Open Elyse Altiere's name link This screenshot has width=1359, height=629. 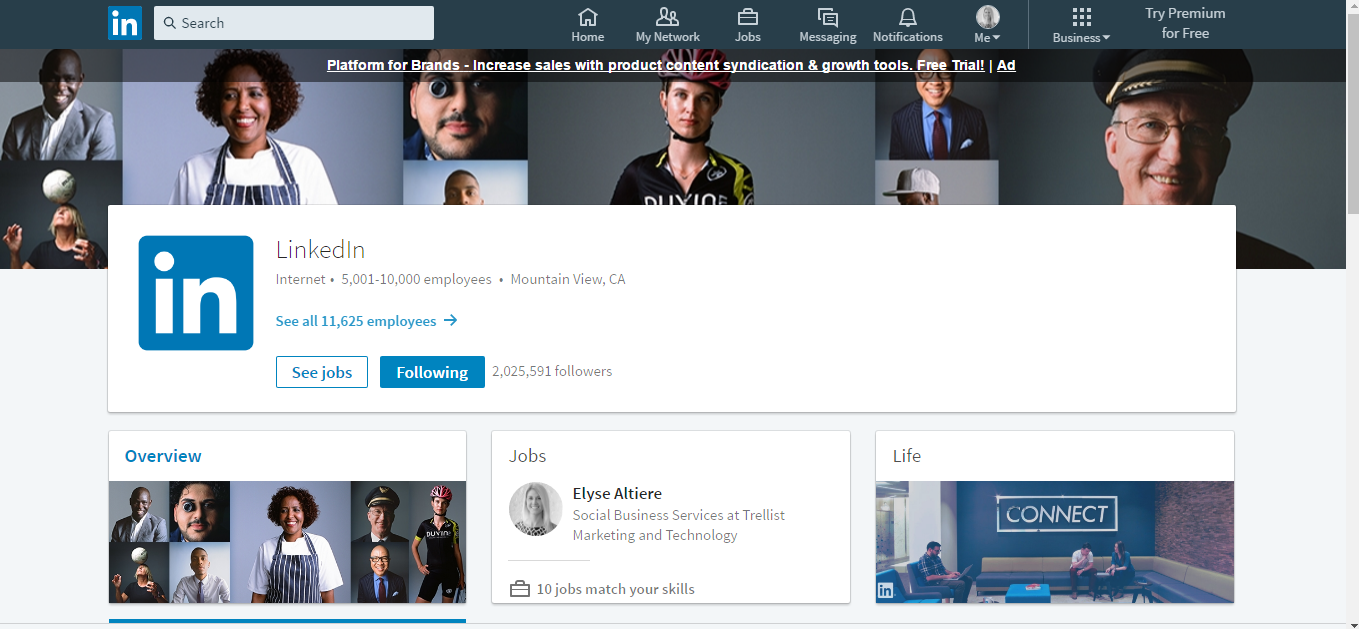click(x=617, y=493)
